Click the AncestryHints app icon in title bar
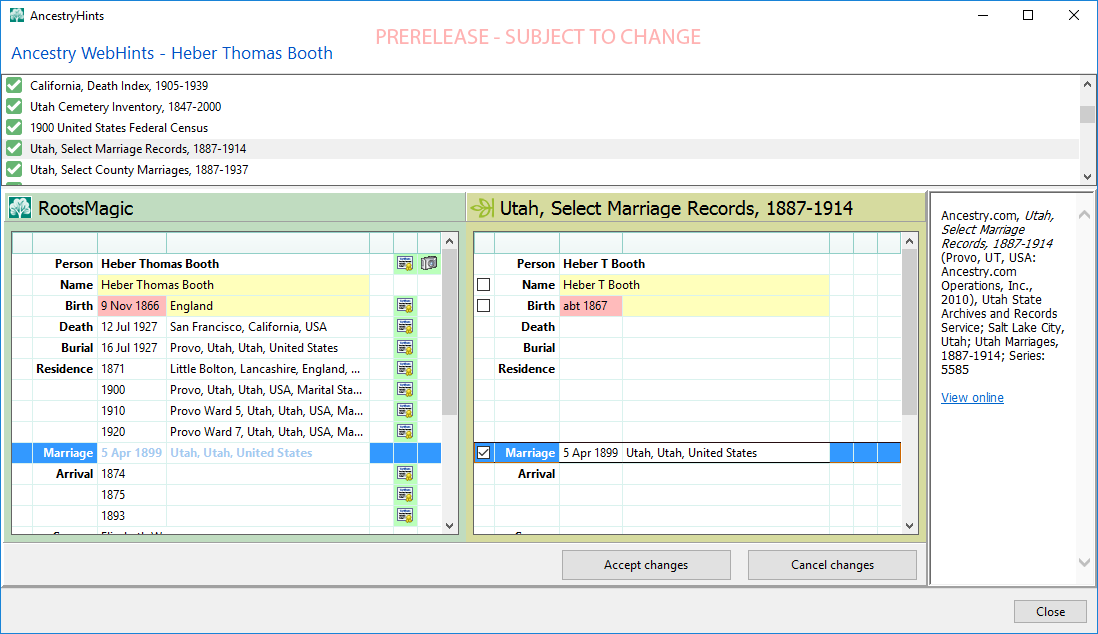Screen dimensions: 1098x634 click(x=17, y=15)
